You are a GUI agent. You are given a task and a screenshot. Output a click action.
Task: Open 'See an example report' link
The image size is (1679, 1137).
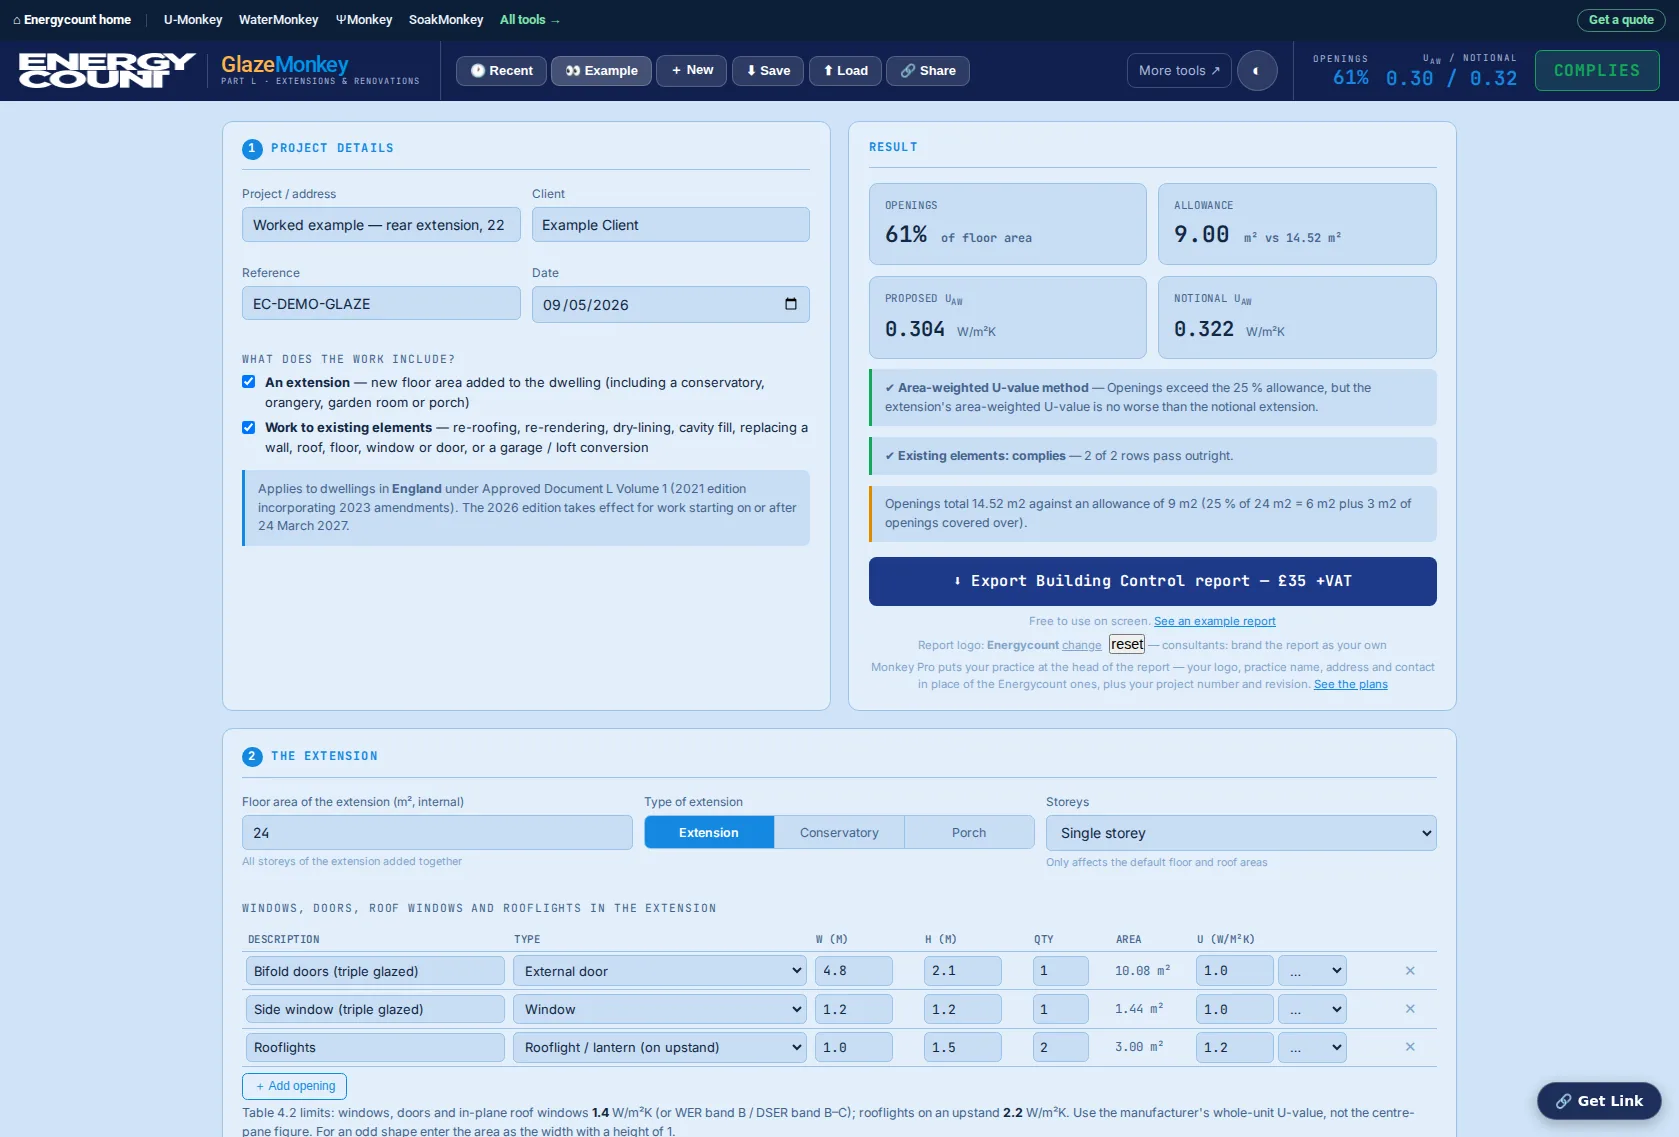click(x=1215, y=621)
